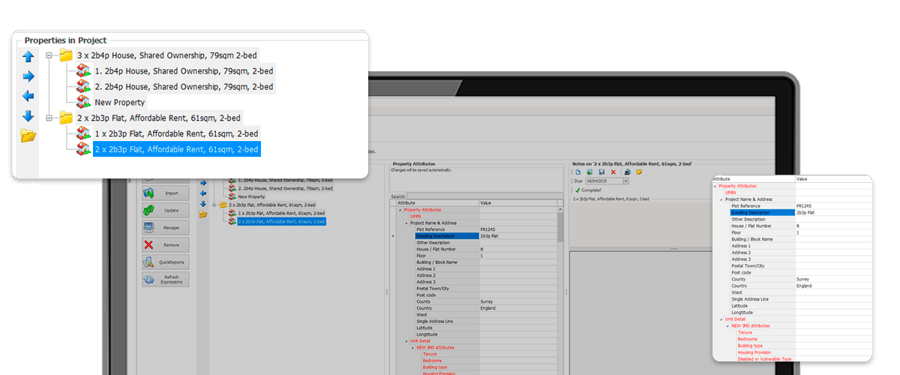Screen dimensions: 900x375
Task: Open QuickReports
Action: pyautogui.click(x=166, y=262)
